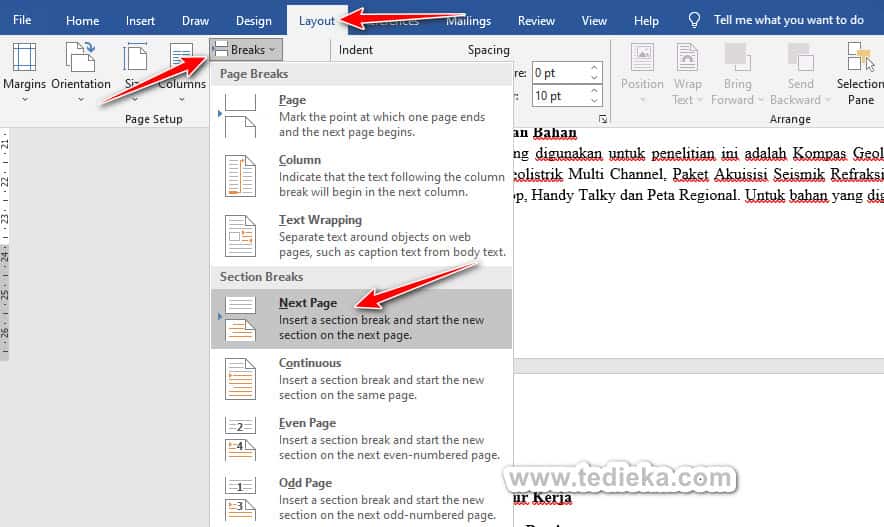Click the Orientation icon
Image resolution: width=884 pixels, height=527 pixels.
click(80, 60)
